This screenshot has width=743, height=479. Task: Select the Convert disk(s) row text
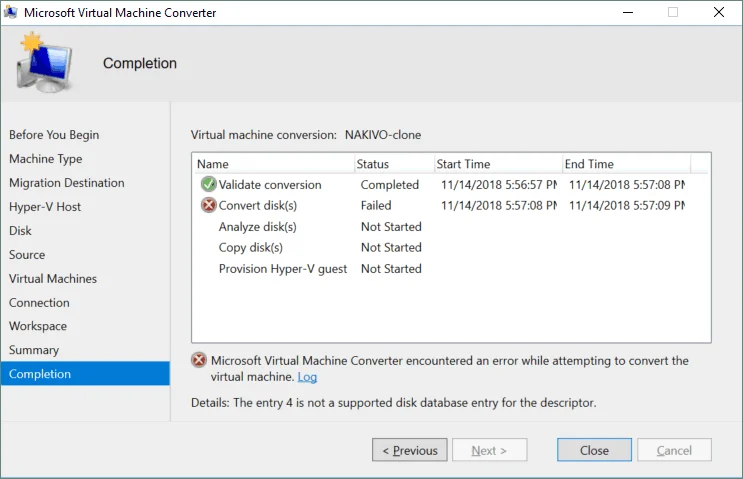tap(258, 206)
